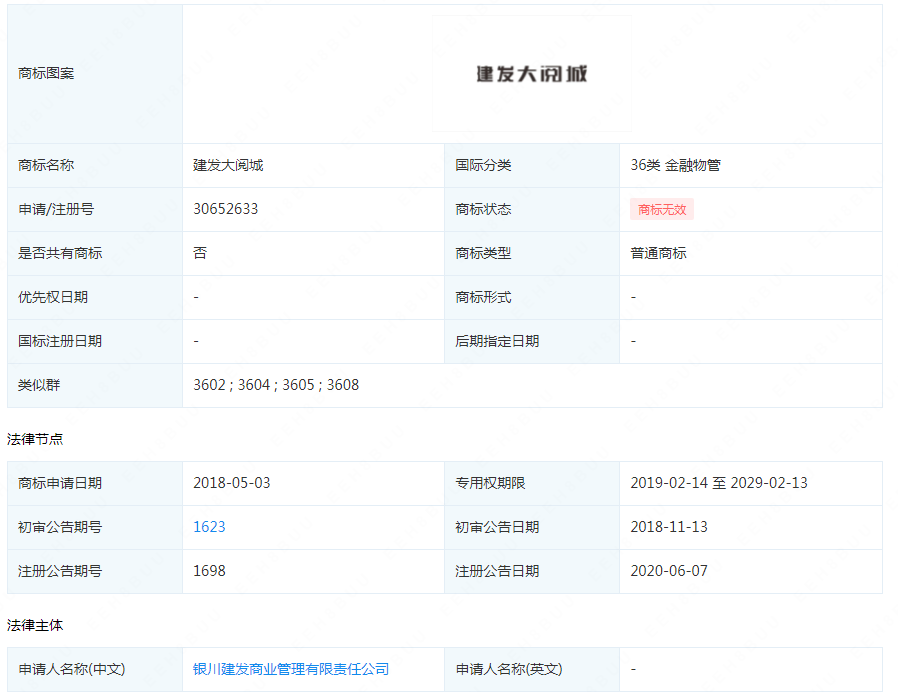Select the class text 36类 金融物管
The image size is (898, 692).
pos(675,166)
